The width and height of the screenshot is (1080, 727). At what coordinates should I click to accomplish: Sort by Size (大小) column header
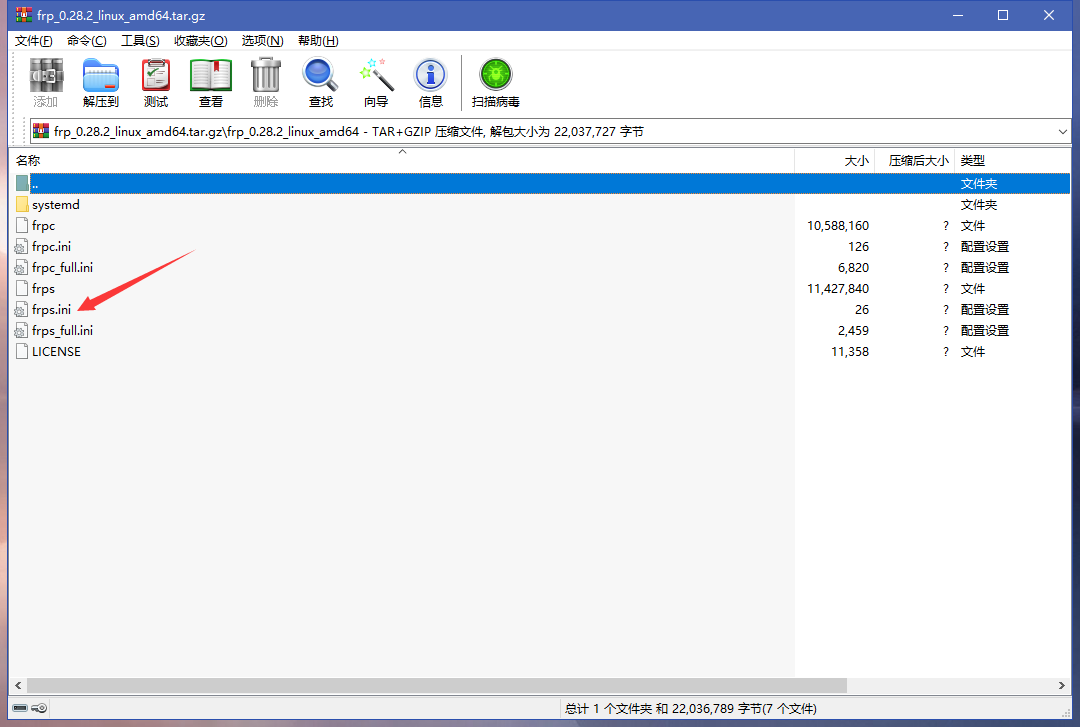[834, 161]
